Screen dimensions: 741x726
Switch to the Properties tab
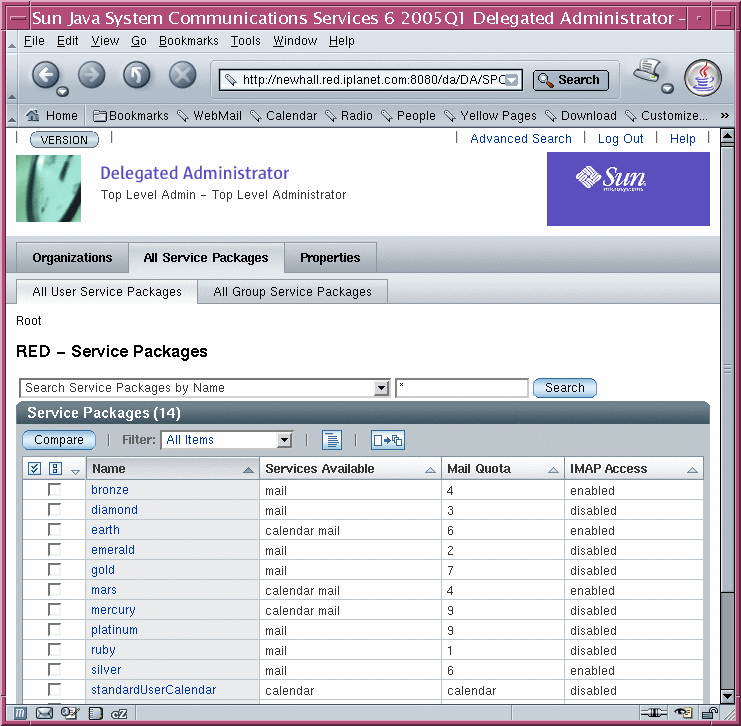[330, 258]
